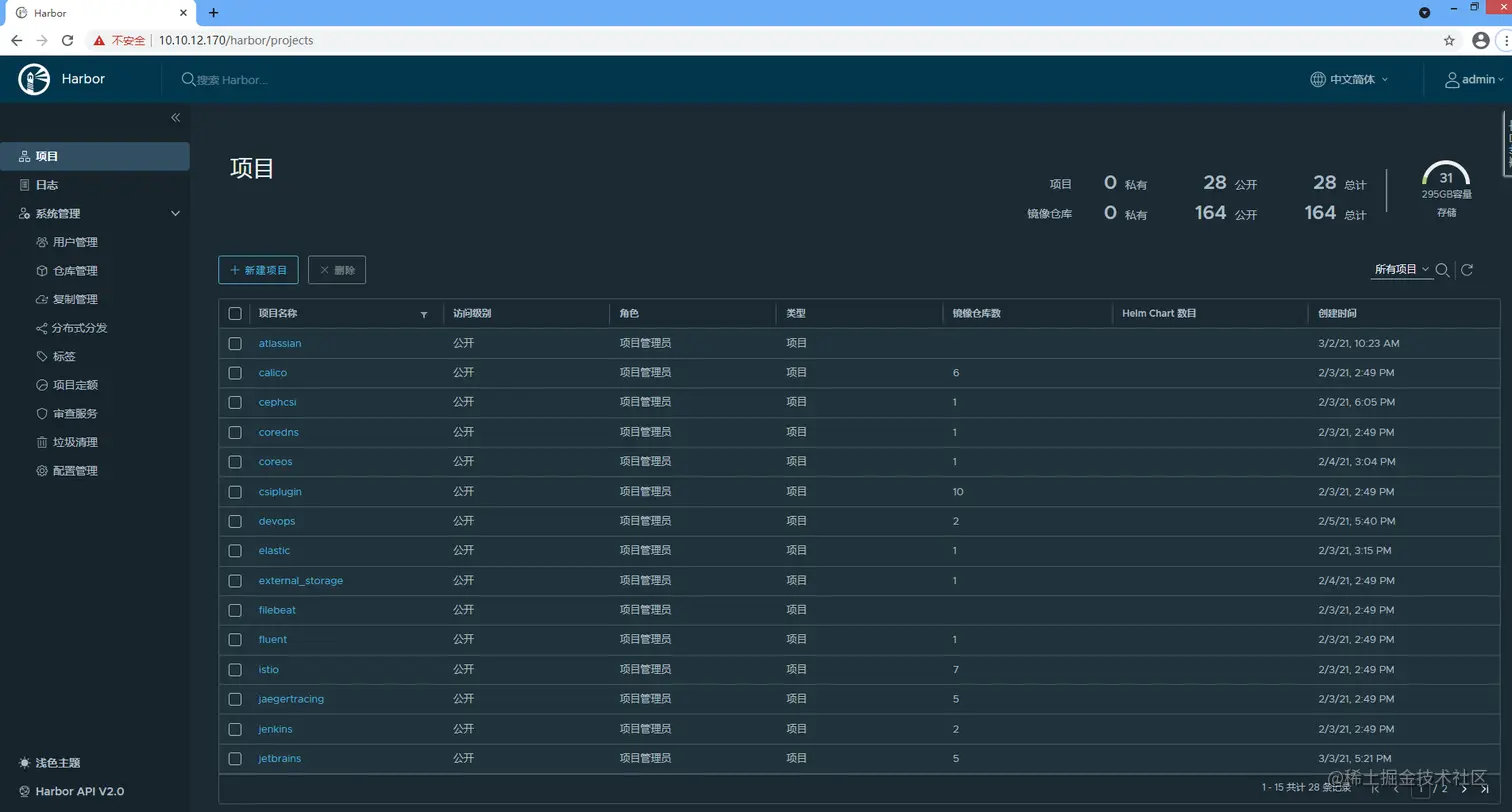Image resolution: width=1512 pixels, height=812 pixels.
Task: Click the current page number box
Action: pyautogui.click(x=1421, y=789)
